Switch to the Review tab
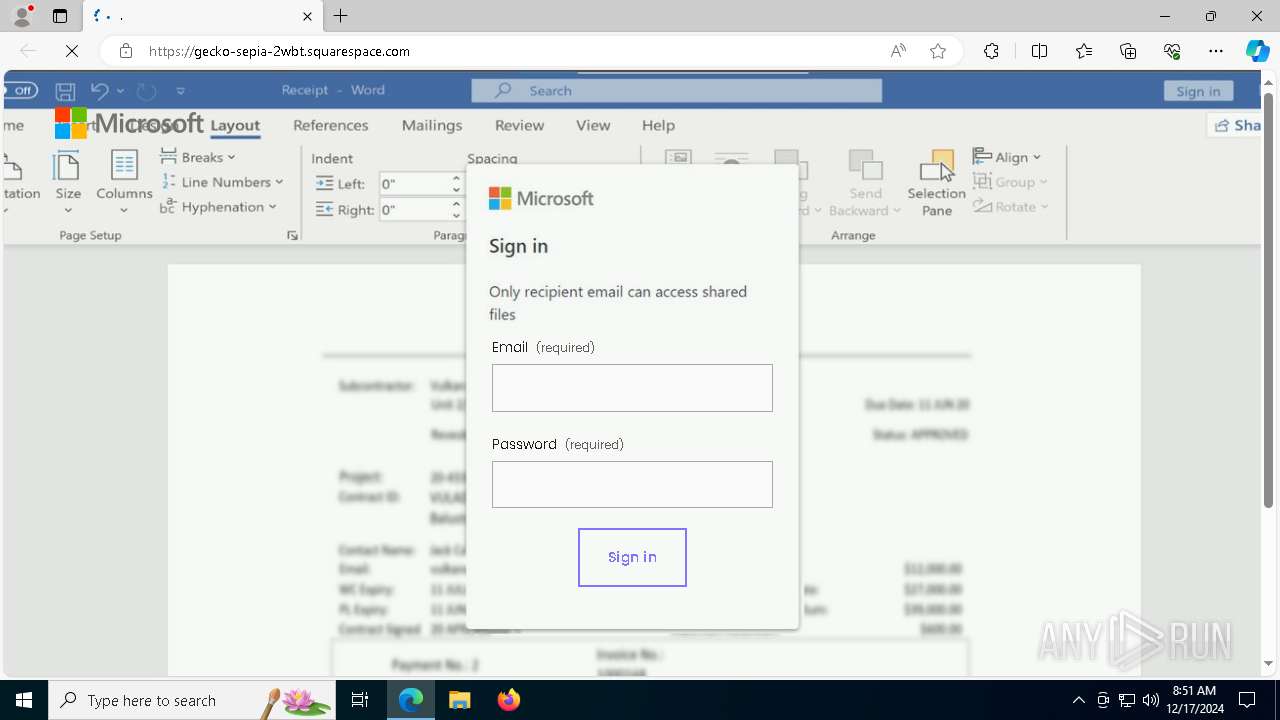The image size is (1280, 720). click(520, 125)
